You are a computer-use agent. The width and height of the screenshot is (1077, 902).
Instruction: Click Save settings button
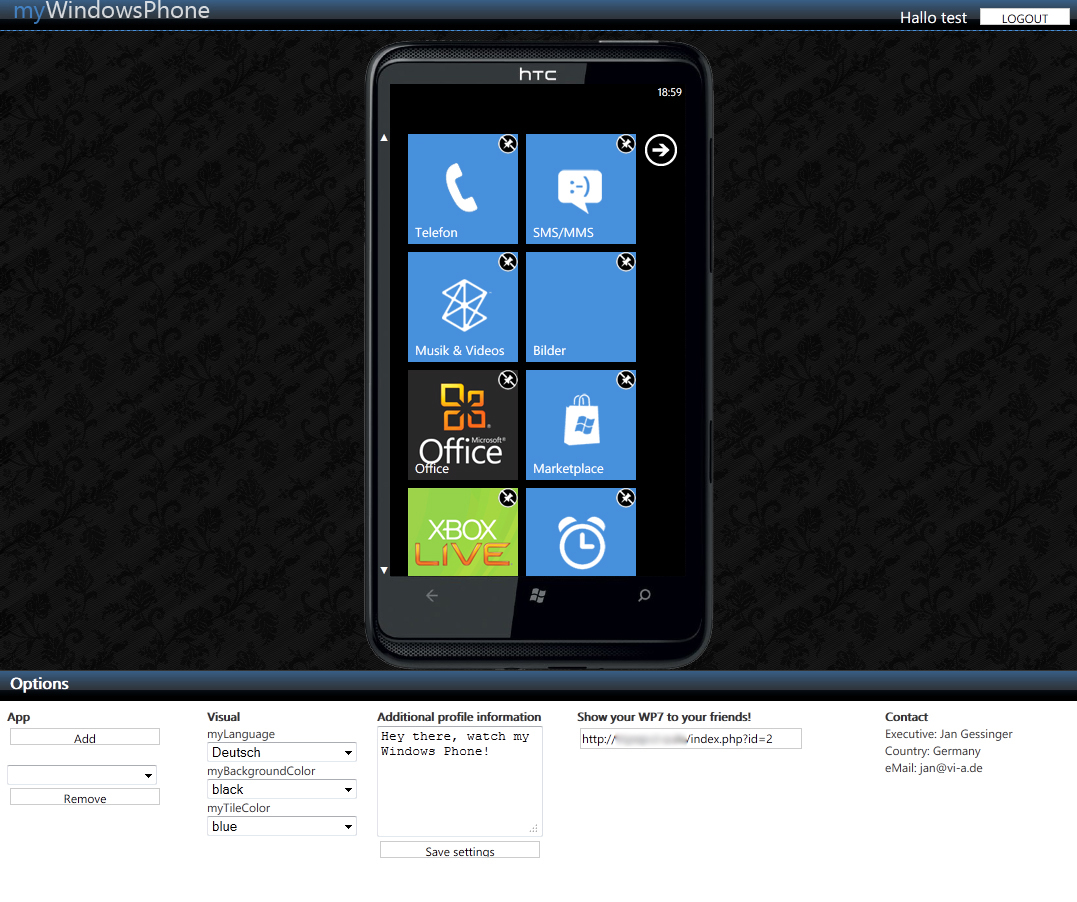pos(460,850)
